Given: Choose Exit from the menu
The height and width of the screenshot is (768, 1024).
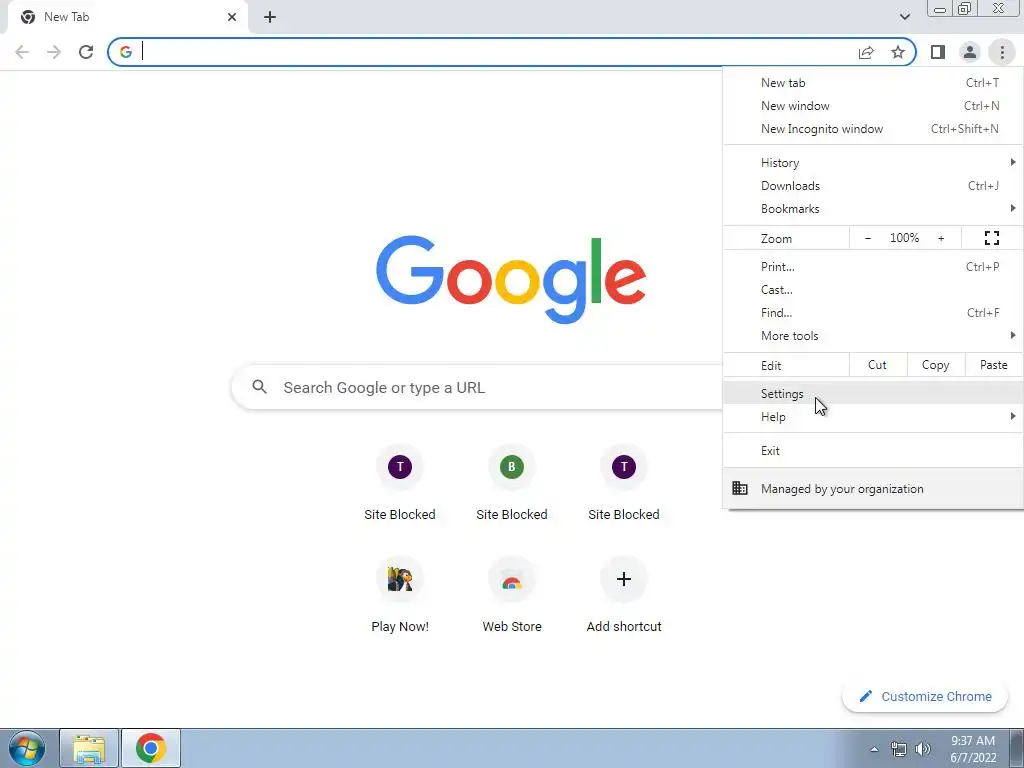Looking at the screenshot, I should click(872, 451).
